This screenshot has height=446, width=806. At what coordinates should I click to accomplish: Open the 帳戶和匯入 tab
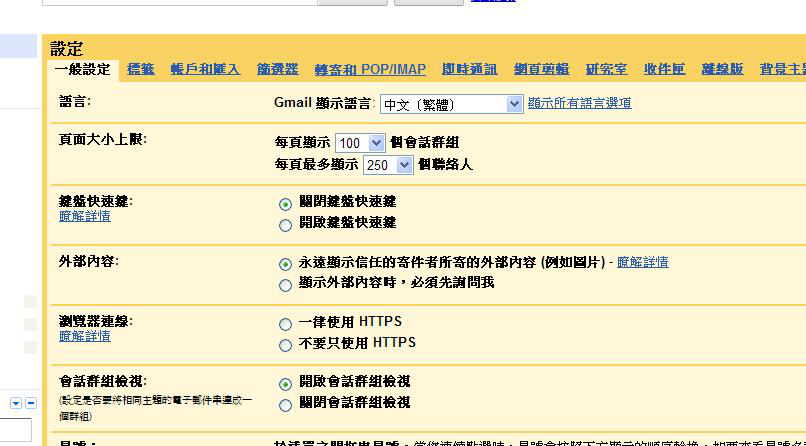(x=205, y=69)
